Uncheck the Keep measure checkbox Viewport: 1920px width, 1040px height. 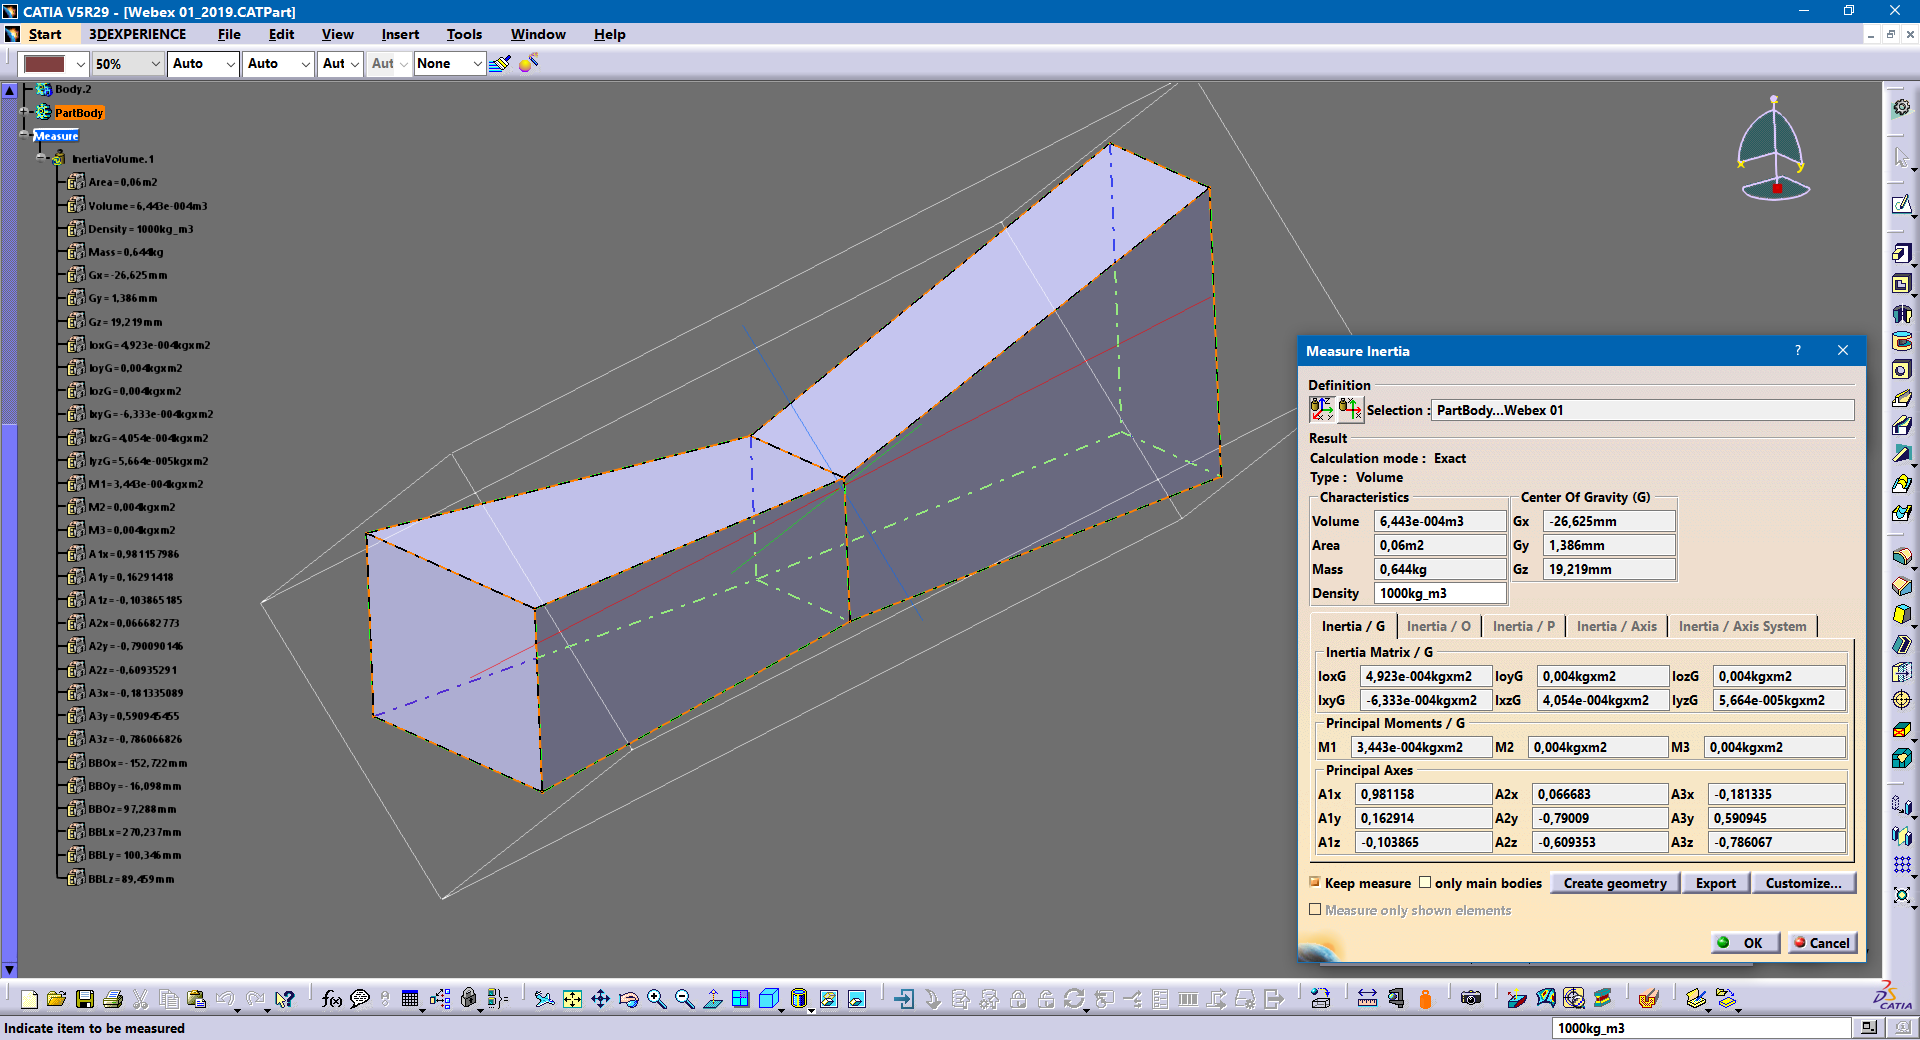(x=1315, y=883)
